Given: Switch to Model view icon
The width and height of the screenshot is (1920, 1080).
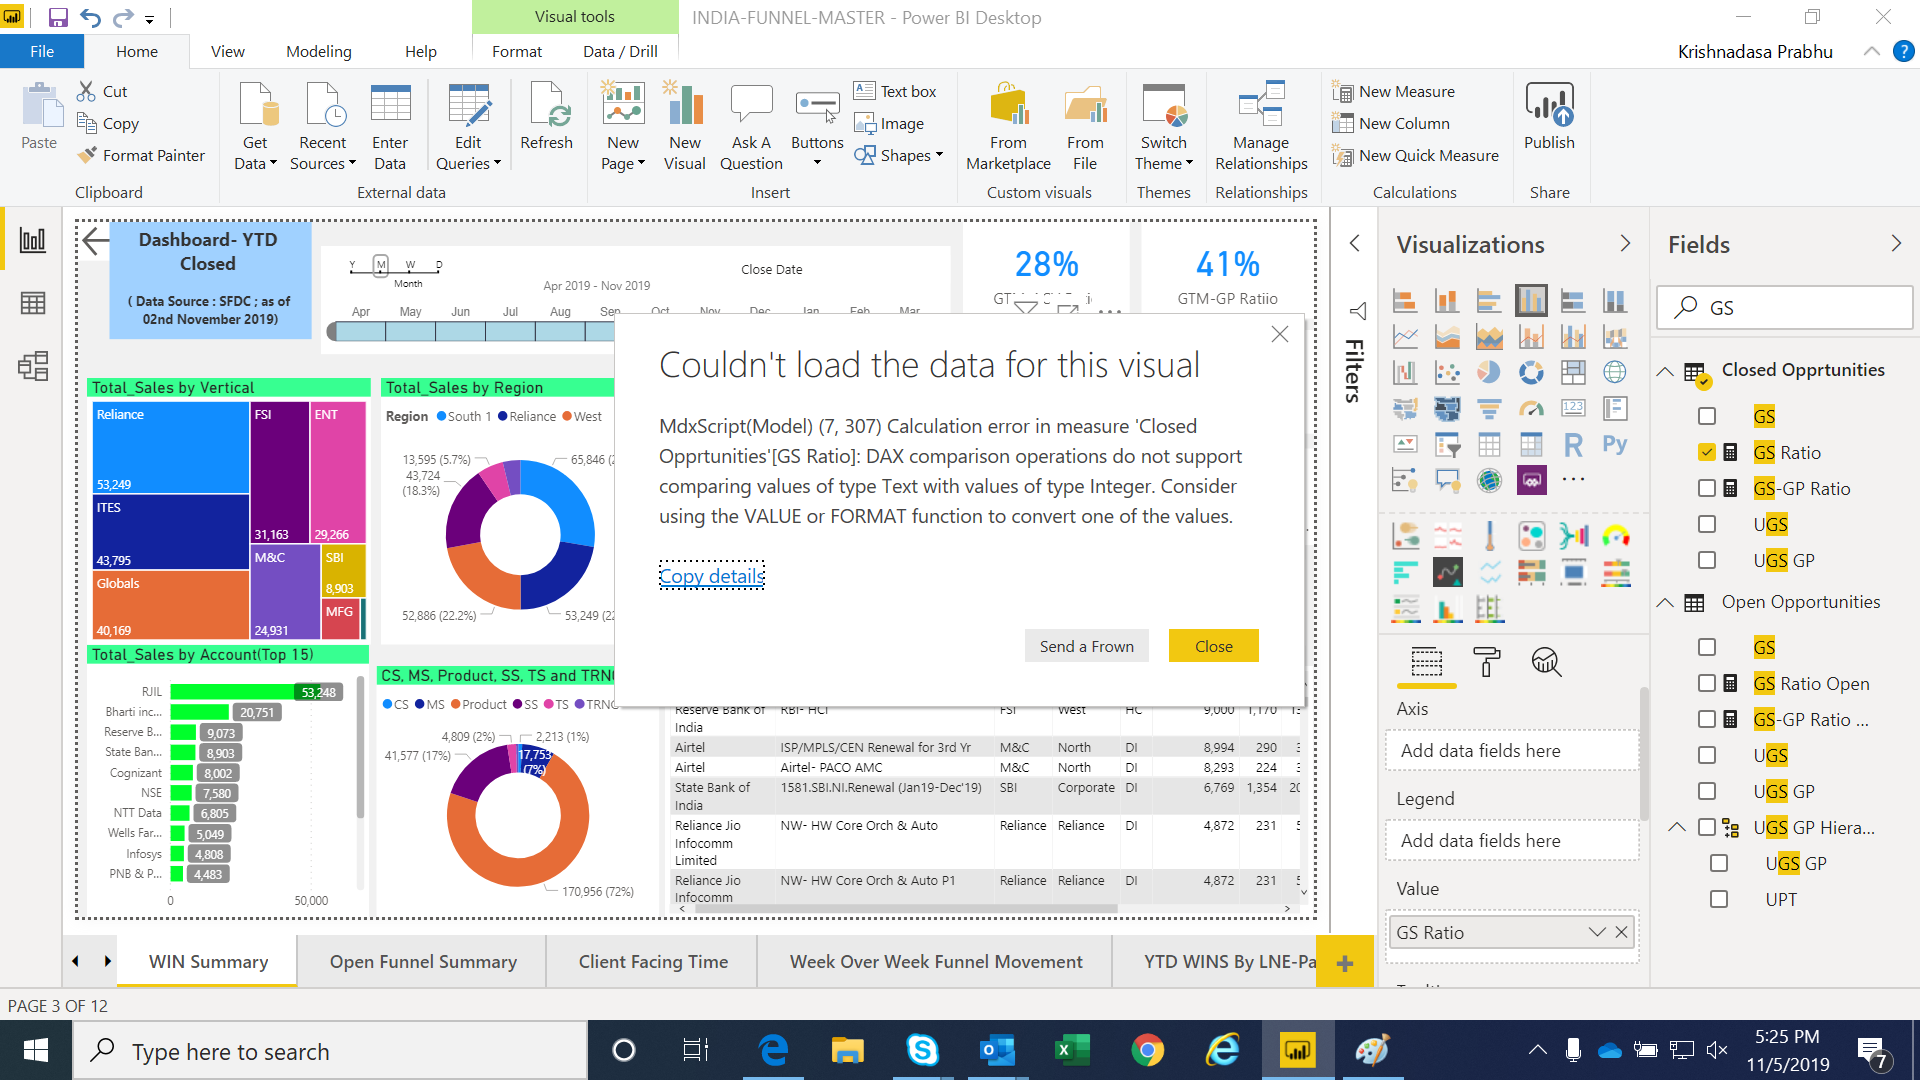Looking at the screenshot, I should pyautogui.click(x=33, y=366).
